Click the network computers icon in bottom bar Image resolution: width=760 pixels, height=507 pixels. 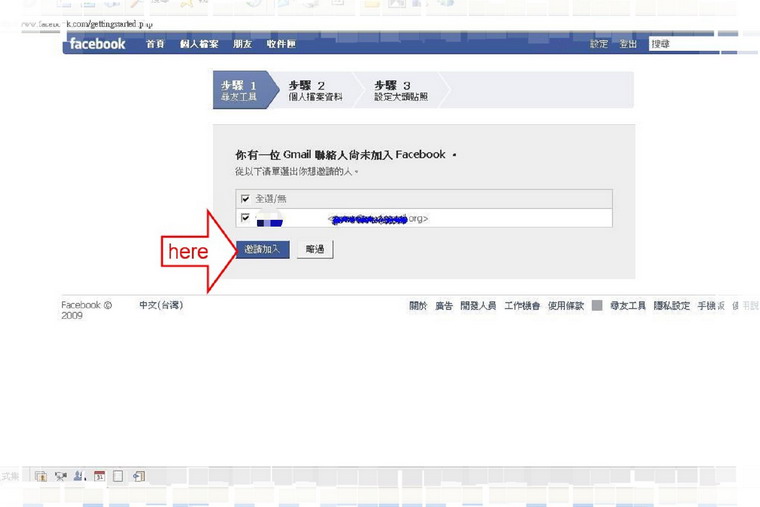point(61,476)
